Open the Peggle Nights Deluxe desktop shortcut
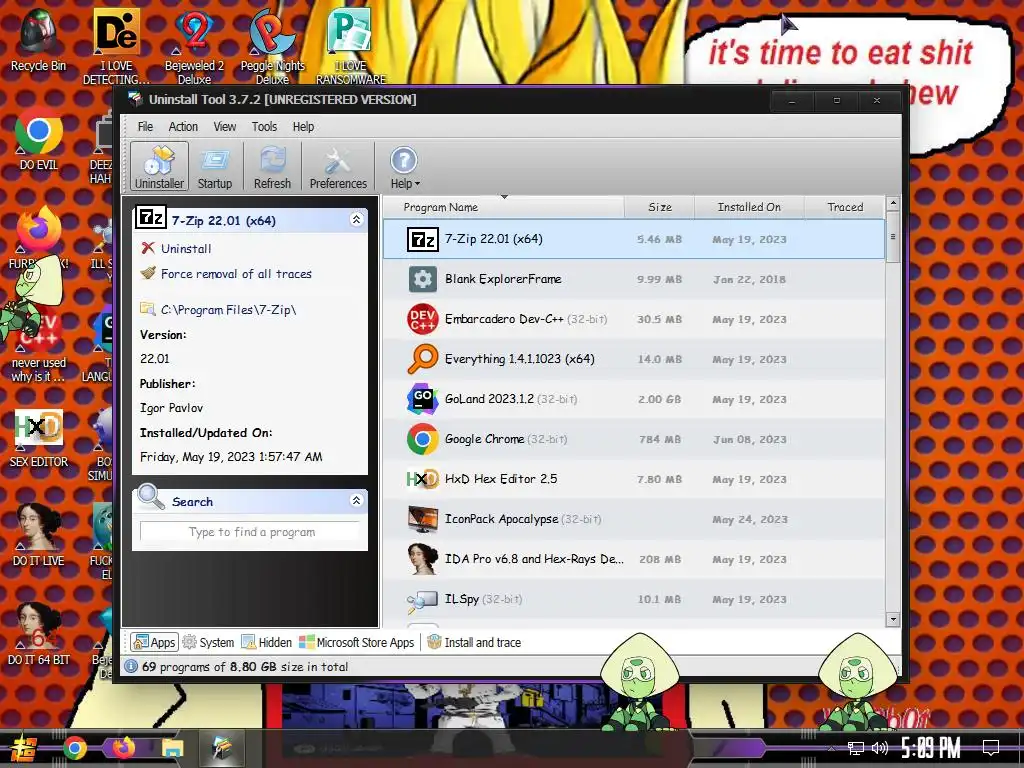This screenshot has height=768, width=1024. [272, 46]
